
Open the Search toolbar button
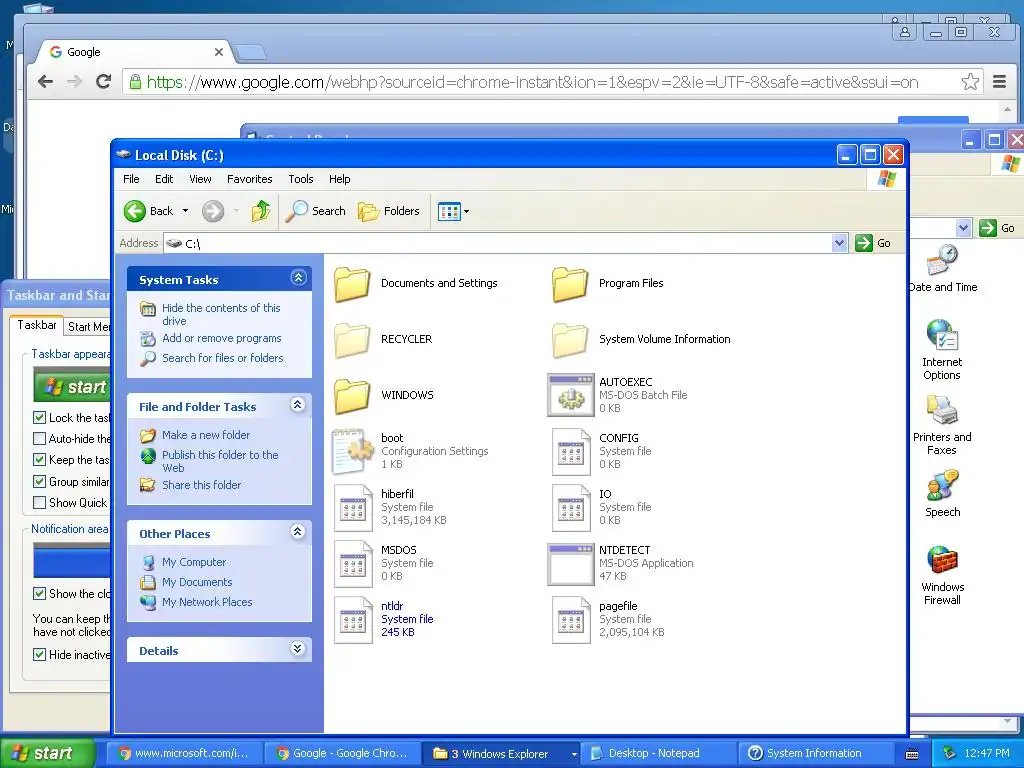[x=315, y=211]
